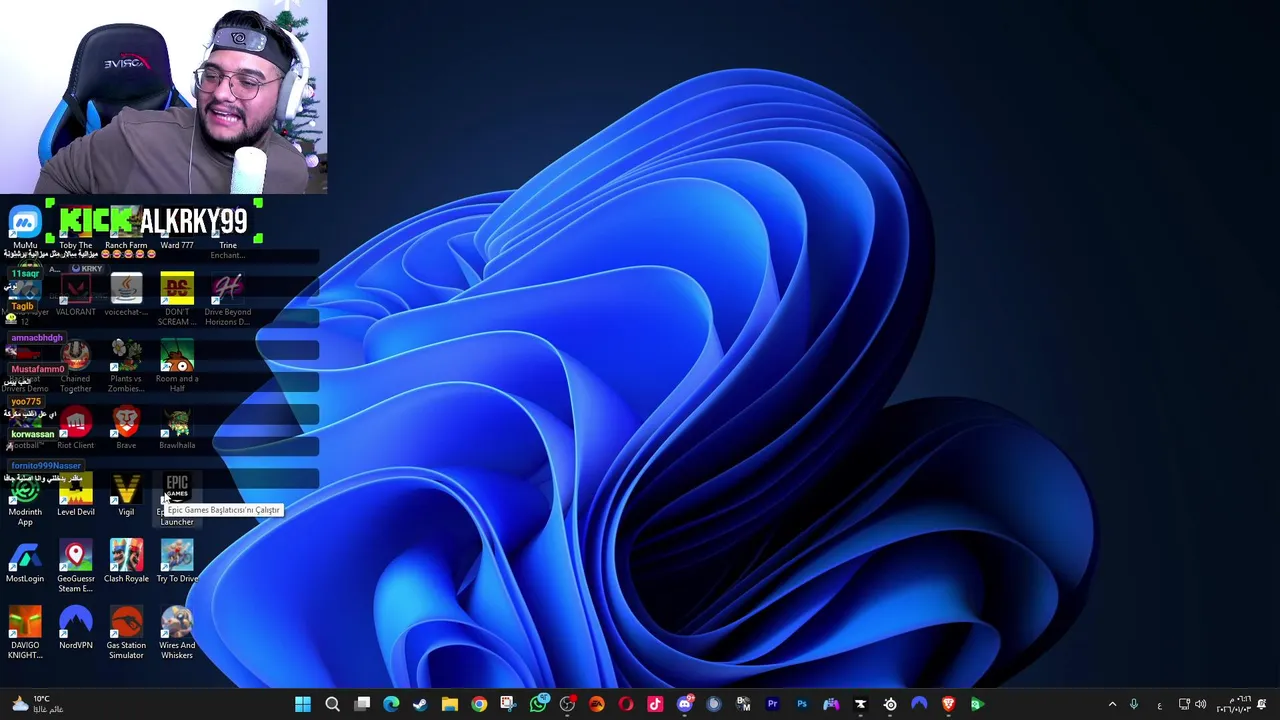Open the Modrinth App shortcut
Image resolution: width=1280 pixels, height=720 pixels.
click(25, 500)
